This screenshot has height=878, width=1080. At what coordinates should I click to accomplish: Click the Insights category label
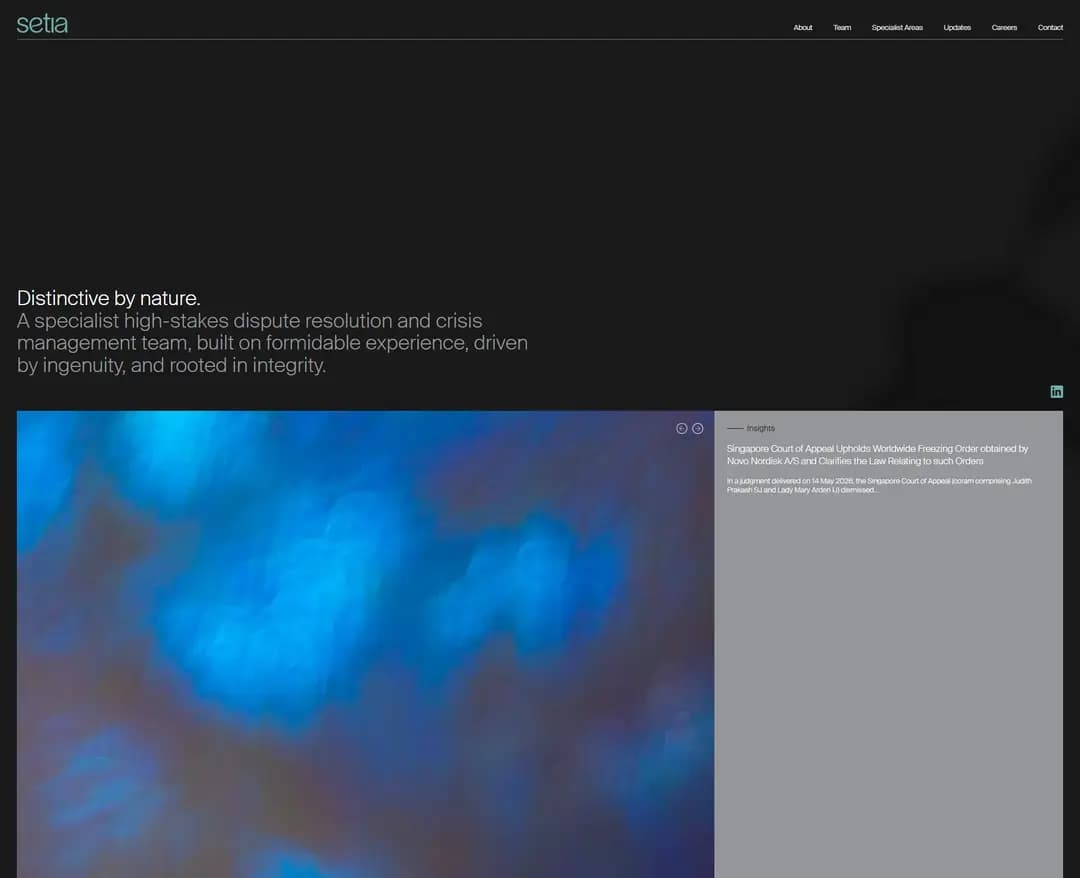[x=760, y=428]
